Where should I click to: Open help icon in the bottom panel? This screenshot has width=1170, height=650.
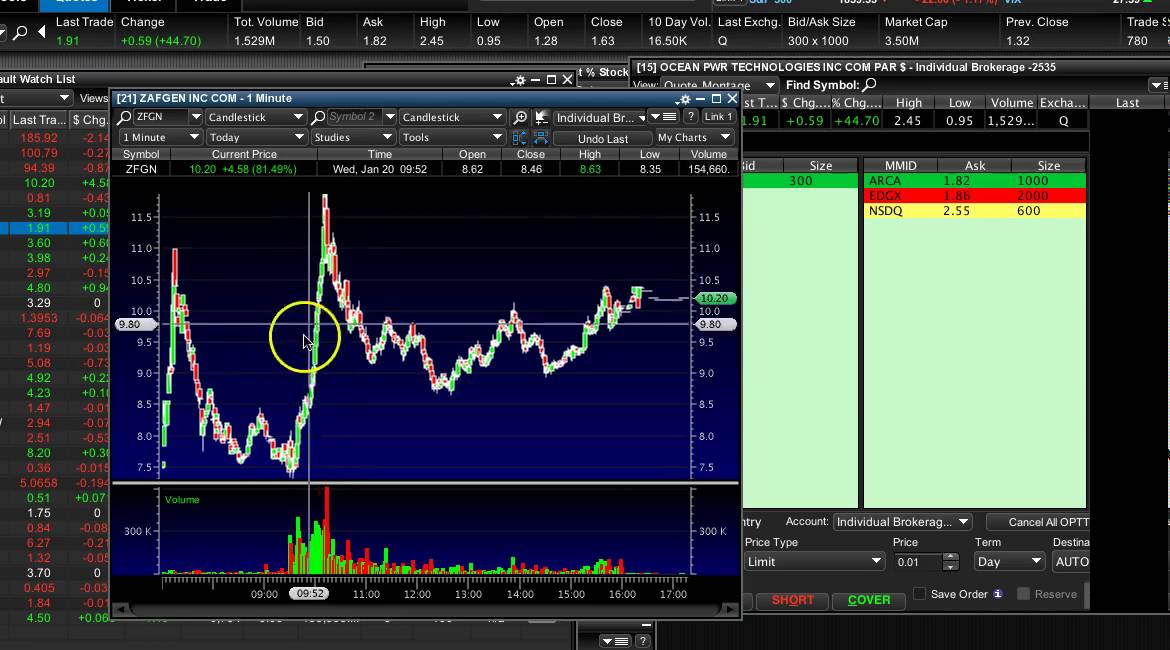point(642,641)
